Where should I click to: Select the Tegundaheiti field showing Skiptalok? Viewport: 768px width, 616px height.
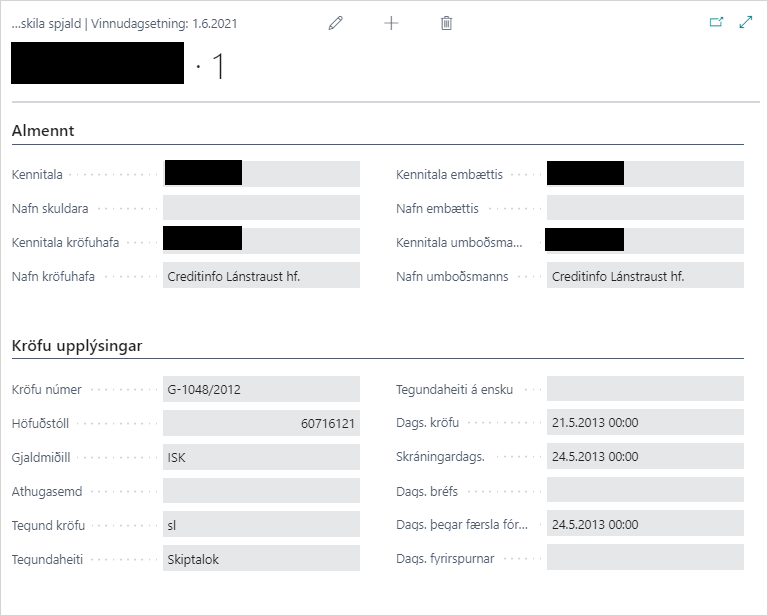pyautogui.click(x=261, y=559)
